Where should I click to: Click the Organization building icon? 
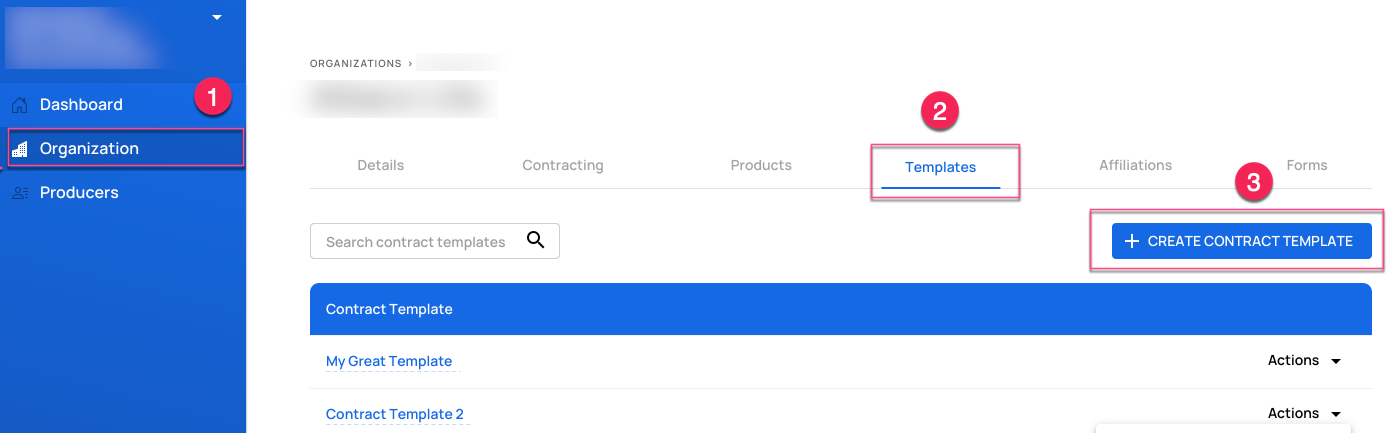click(x=20, y=148)
